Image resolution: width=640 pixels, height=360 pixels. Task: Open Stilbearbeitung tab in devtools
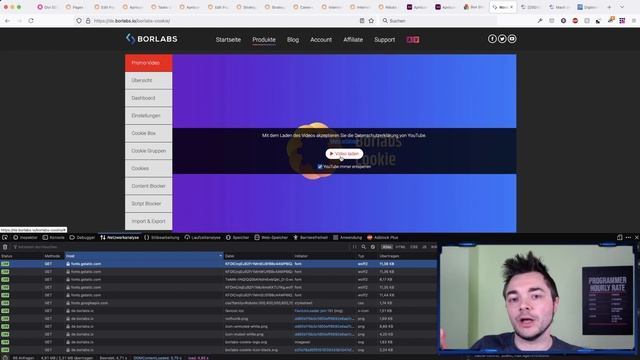[x=162, y=238]
